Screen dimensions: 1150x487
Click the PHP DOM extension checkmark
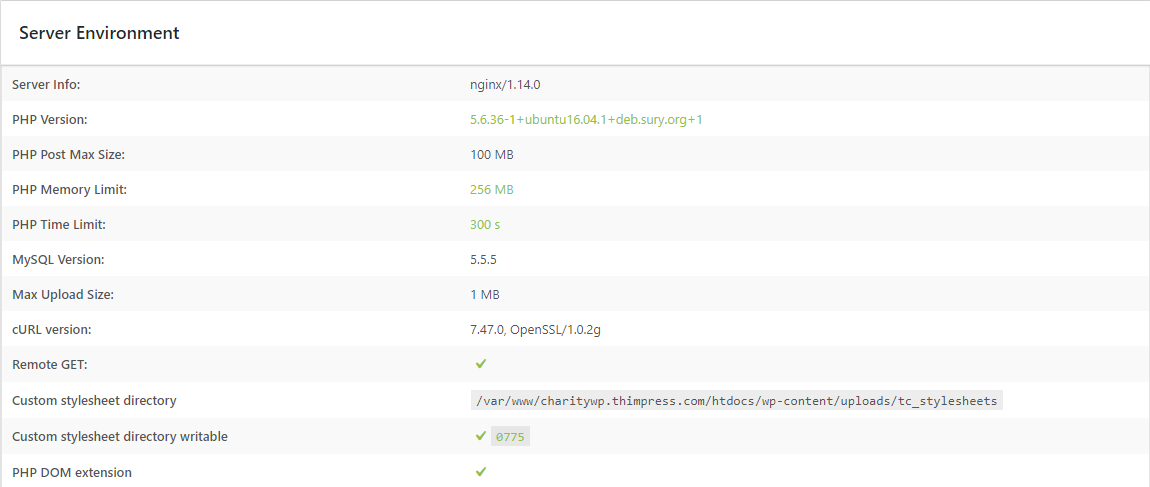point(480,472)
